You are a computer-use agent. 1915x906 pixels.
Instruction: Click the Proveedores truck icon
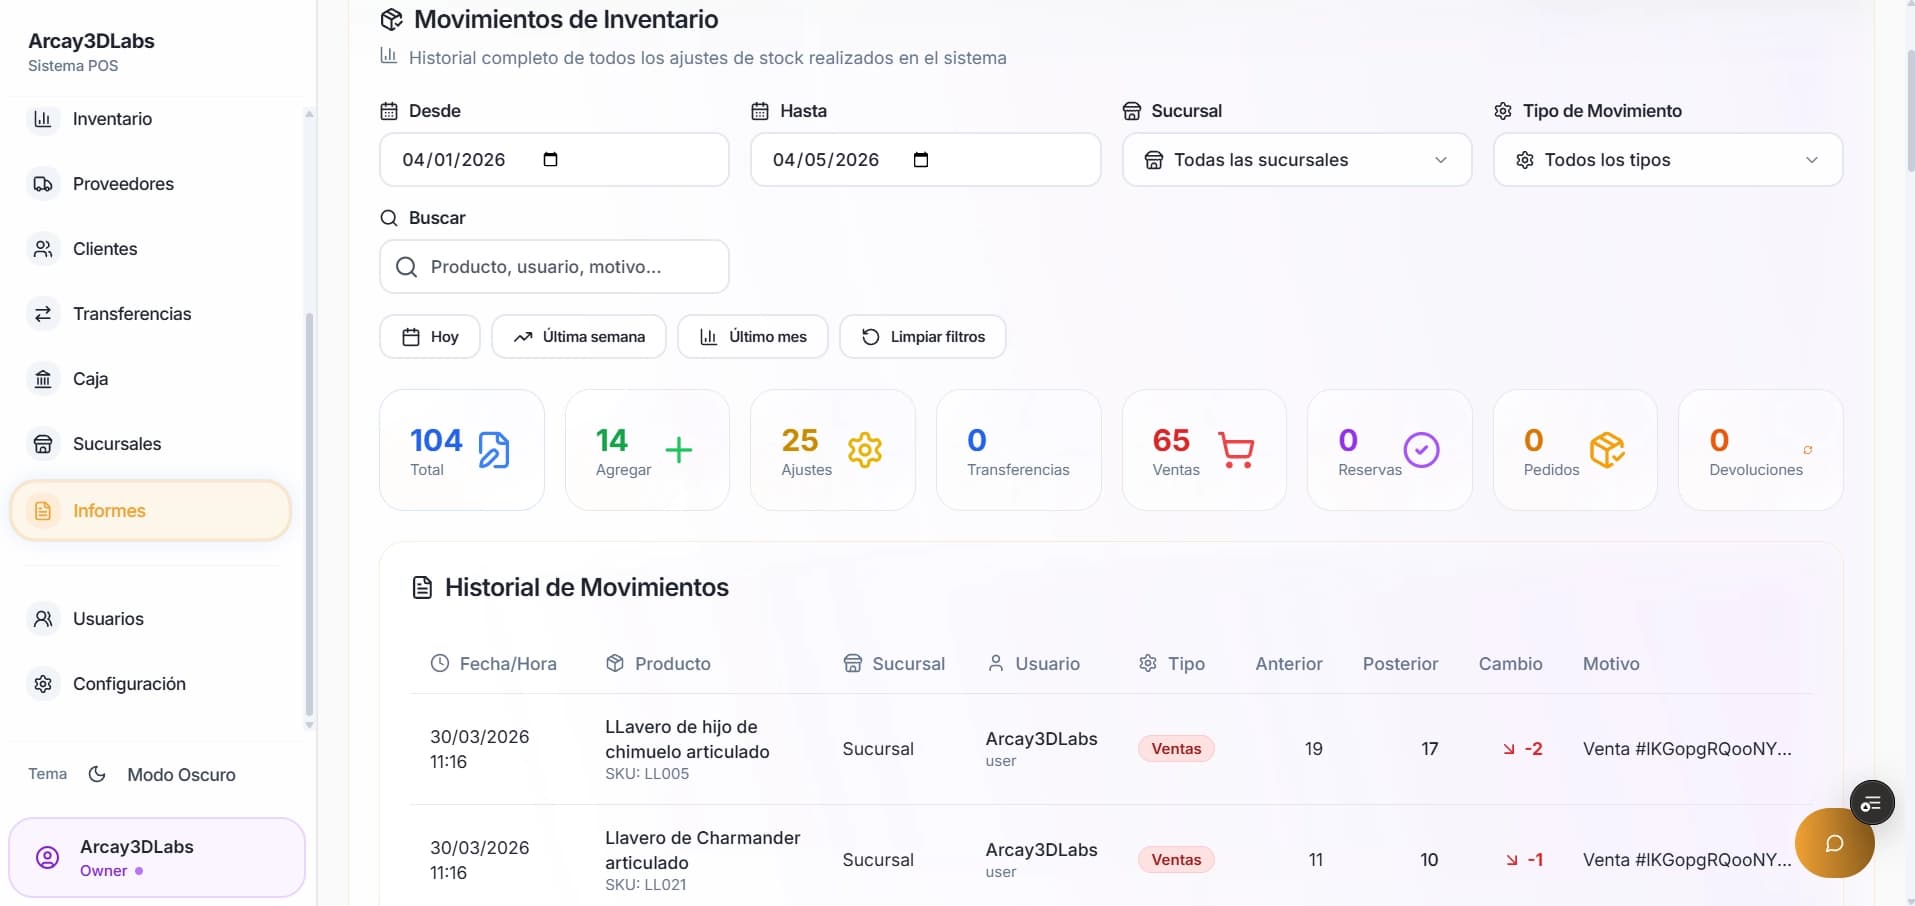click(43, 184)
